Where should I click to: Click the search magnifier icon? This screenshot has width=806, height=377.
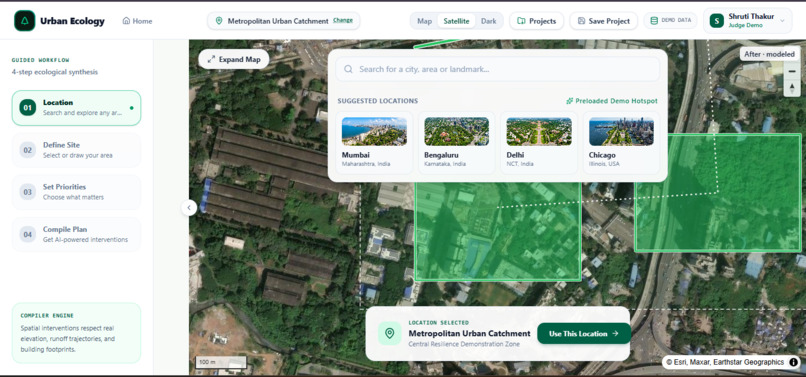click(x=349, y=69)
